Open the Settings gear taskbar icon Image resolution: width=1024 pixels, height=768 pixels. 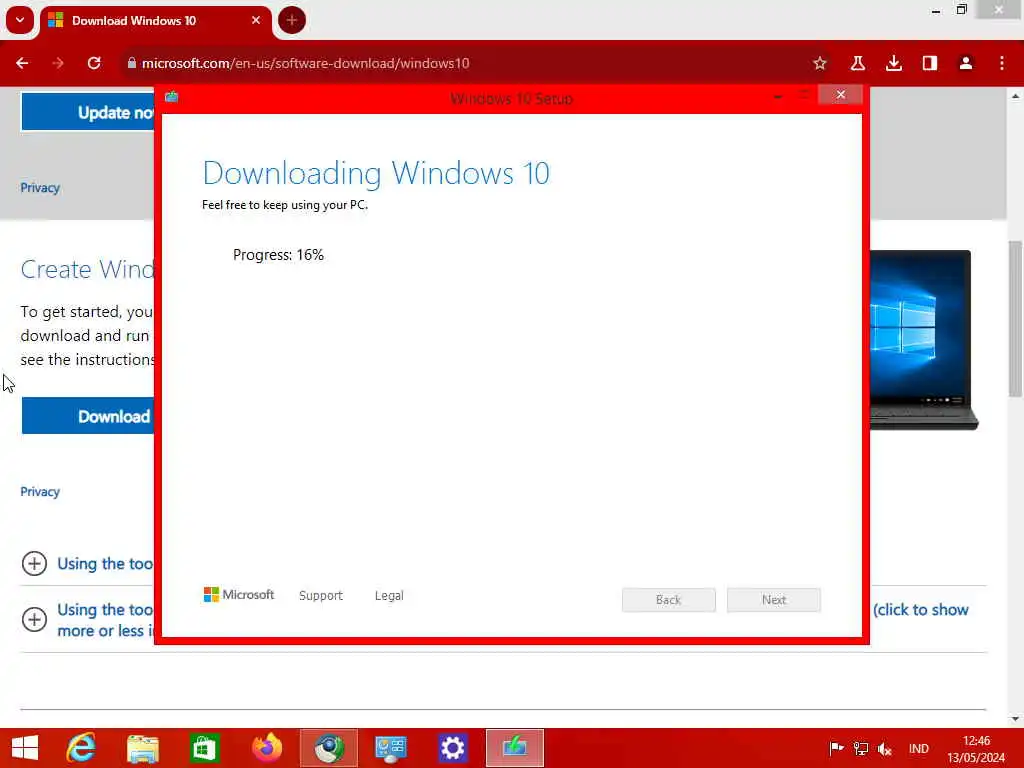(x=453, y=748)
